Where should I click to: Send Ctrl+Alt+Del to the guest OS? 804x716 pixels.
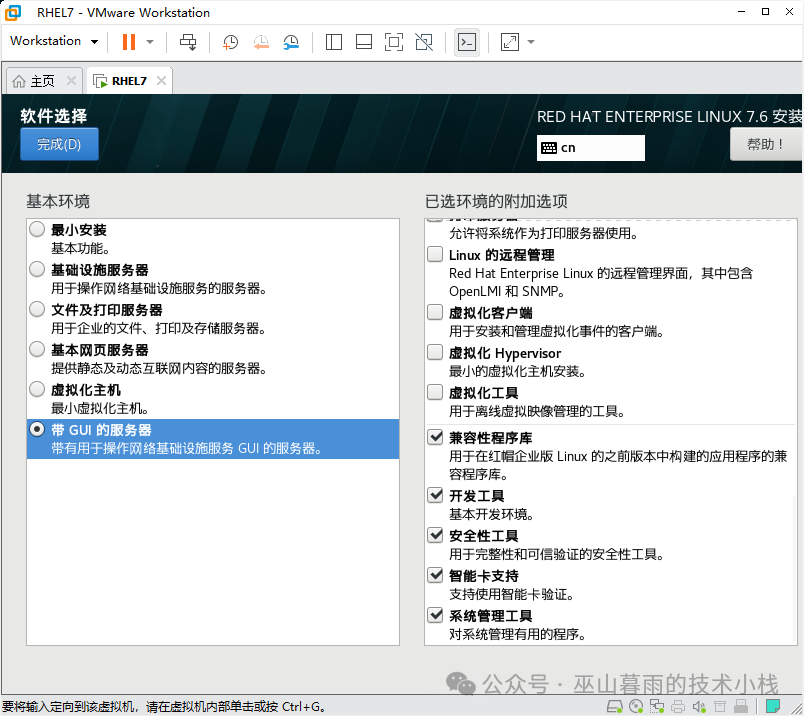point(190,41)
